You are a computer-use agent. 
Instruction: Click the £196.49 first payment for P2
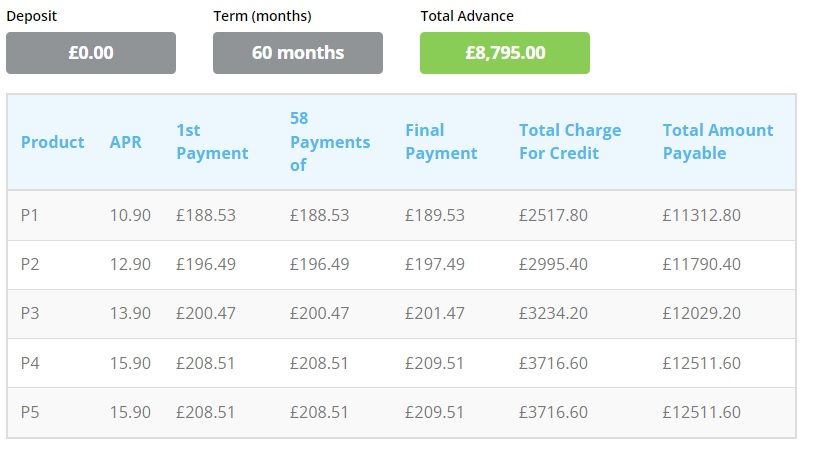(206, 264)
